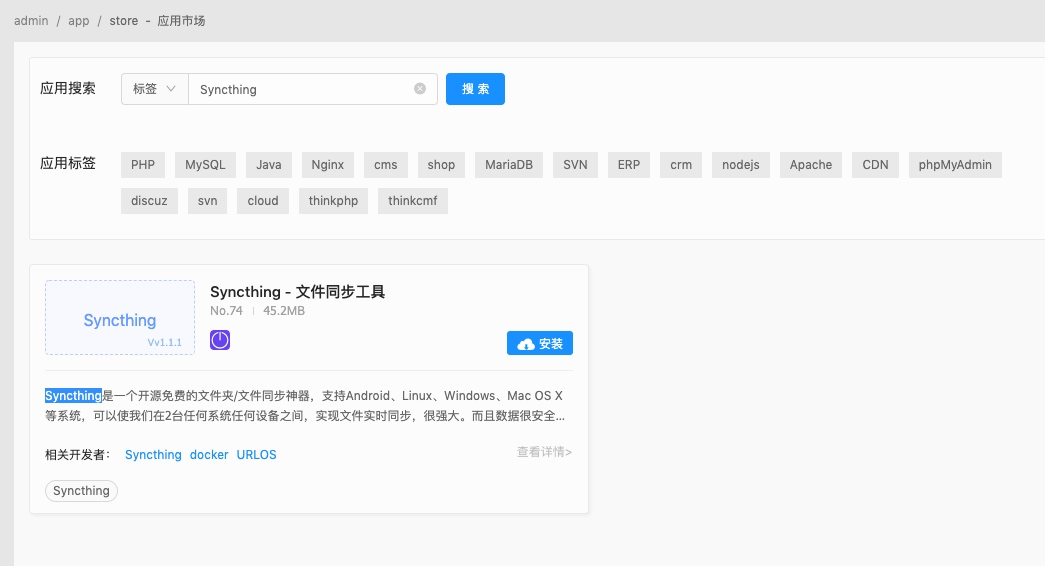The image size is (1045, 566).
Task: Select the Nginx tag
Action: (328, 165)
